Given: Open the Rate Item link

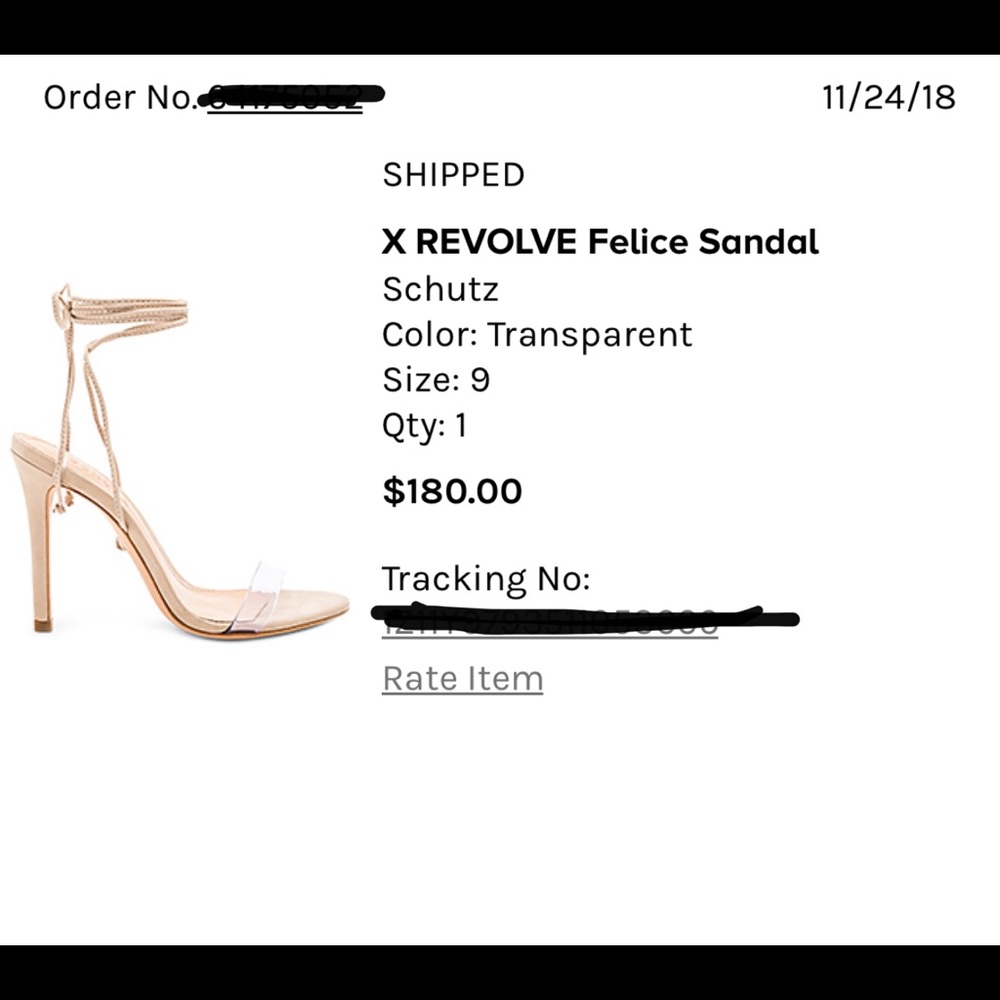Looking at the screenshot, I should (x=461, y=678).
